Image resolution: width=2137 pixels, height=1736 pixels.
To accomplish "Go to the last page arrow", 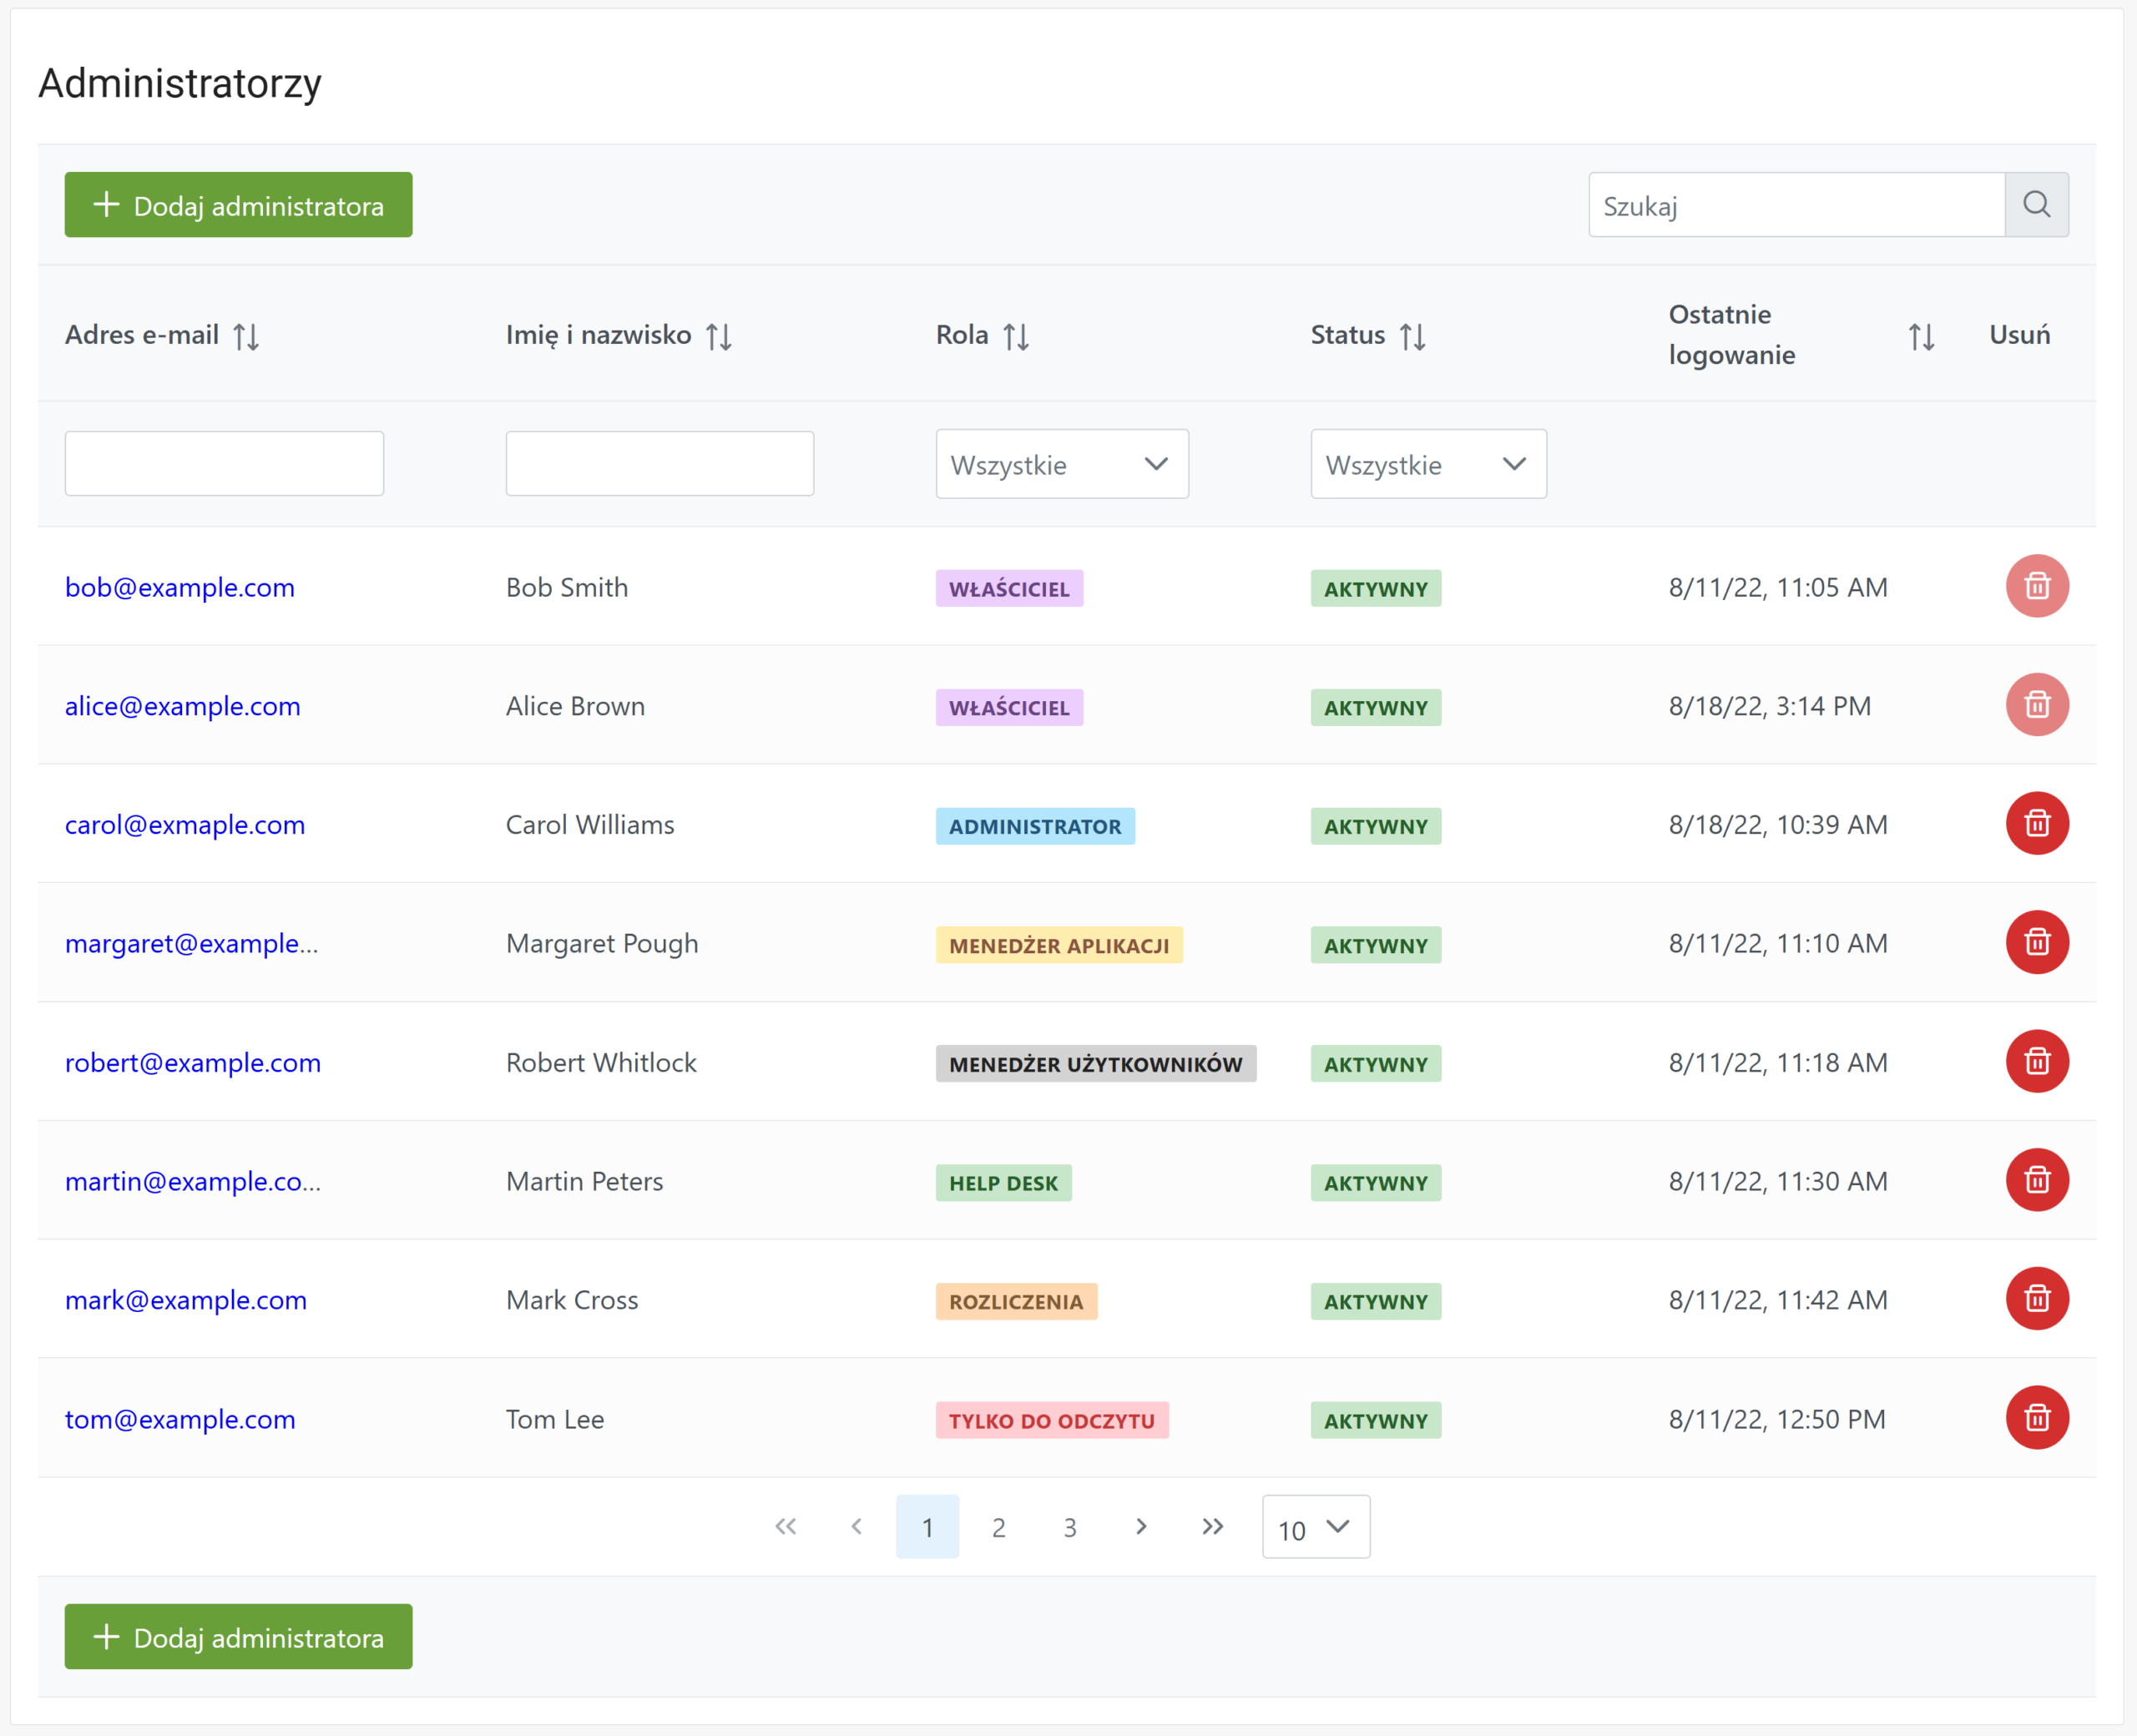I will (1212, 1526).
